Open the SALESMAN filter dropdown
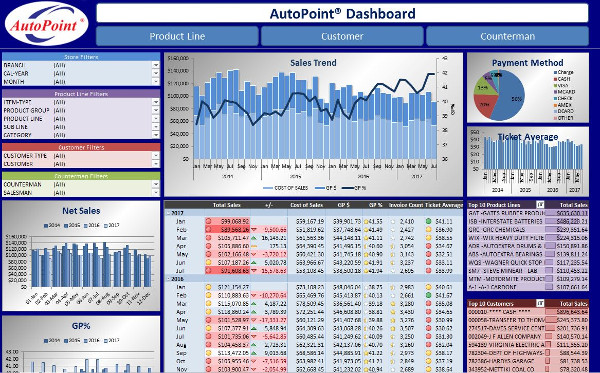Viewport: 600px width, 373px height. (155, 193)
